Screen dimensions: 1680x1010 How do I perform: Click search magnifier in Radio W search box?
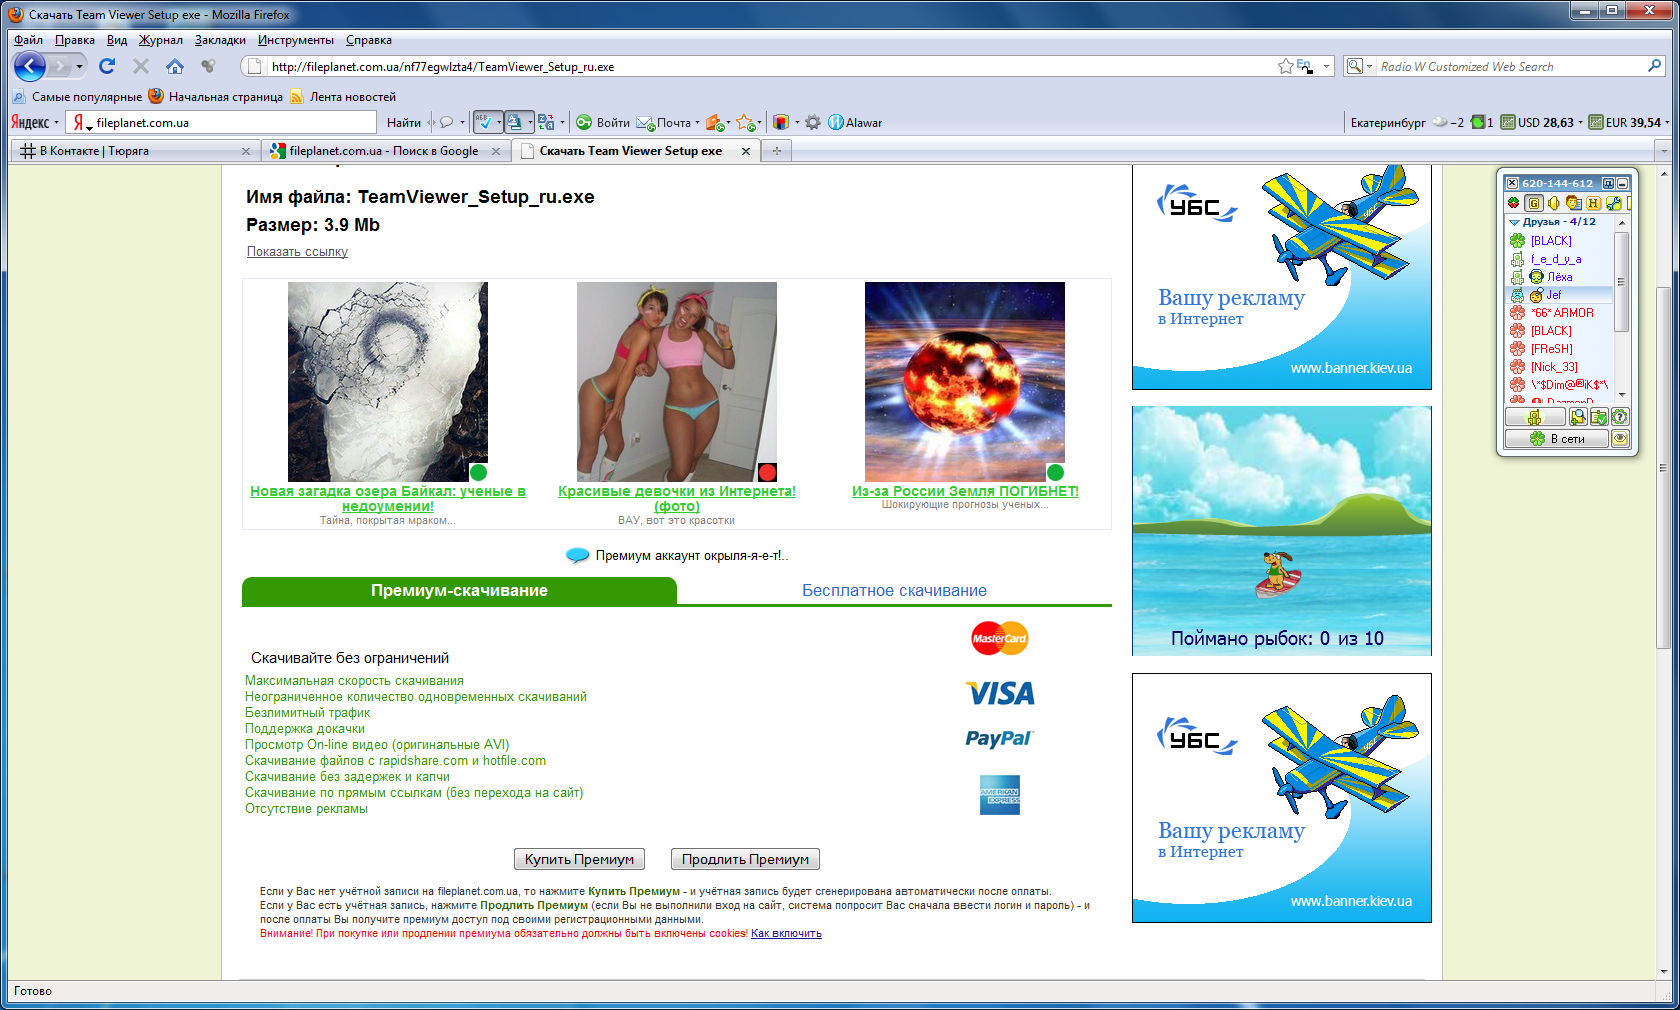[1655, 66]
